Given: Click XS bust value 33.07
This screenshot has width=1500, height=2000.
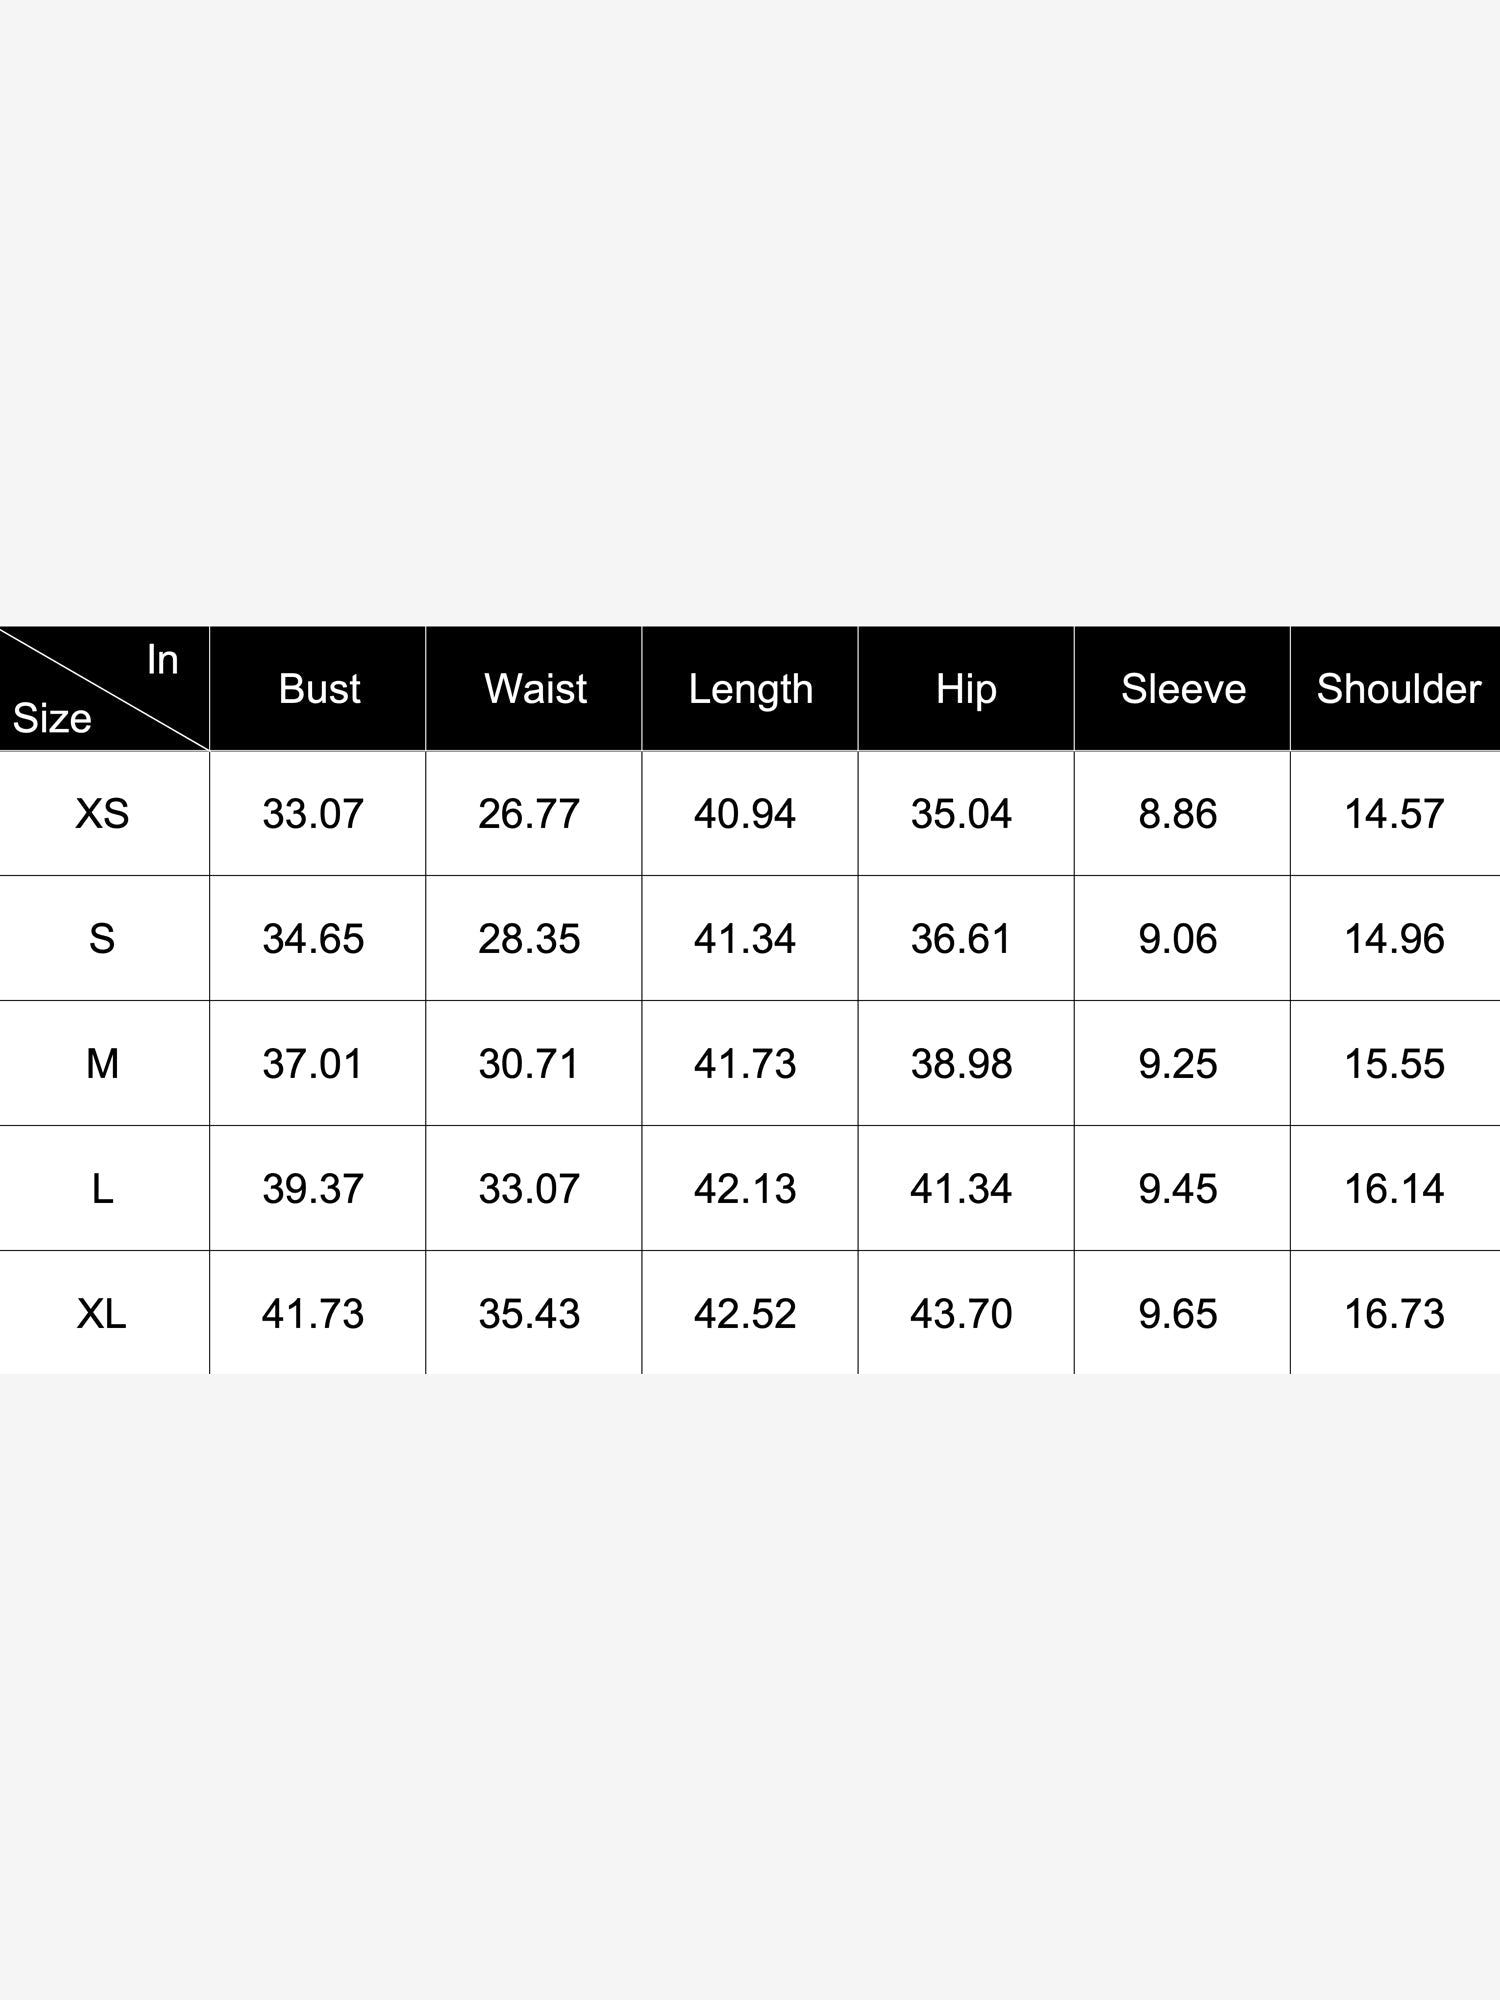Looking at the screenshot, I should [x=313, y=814].
